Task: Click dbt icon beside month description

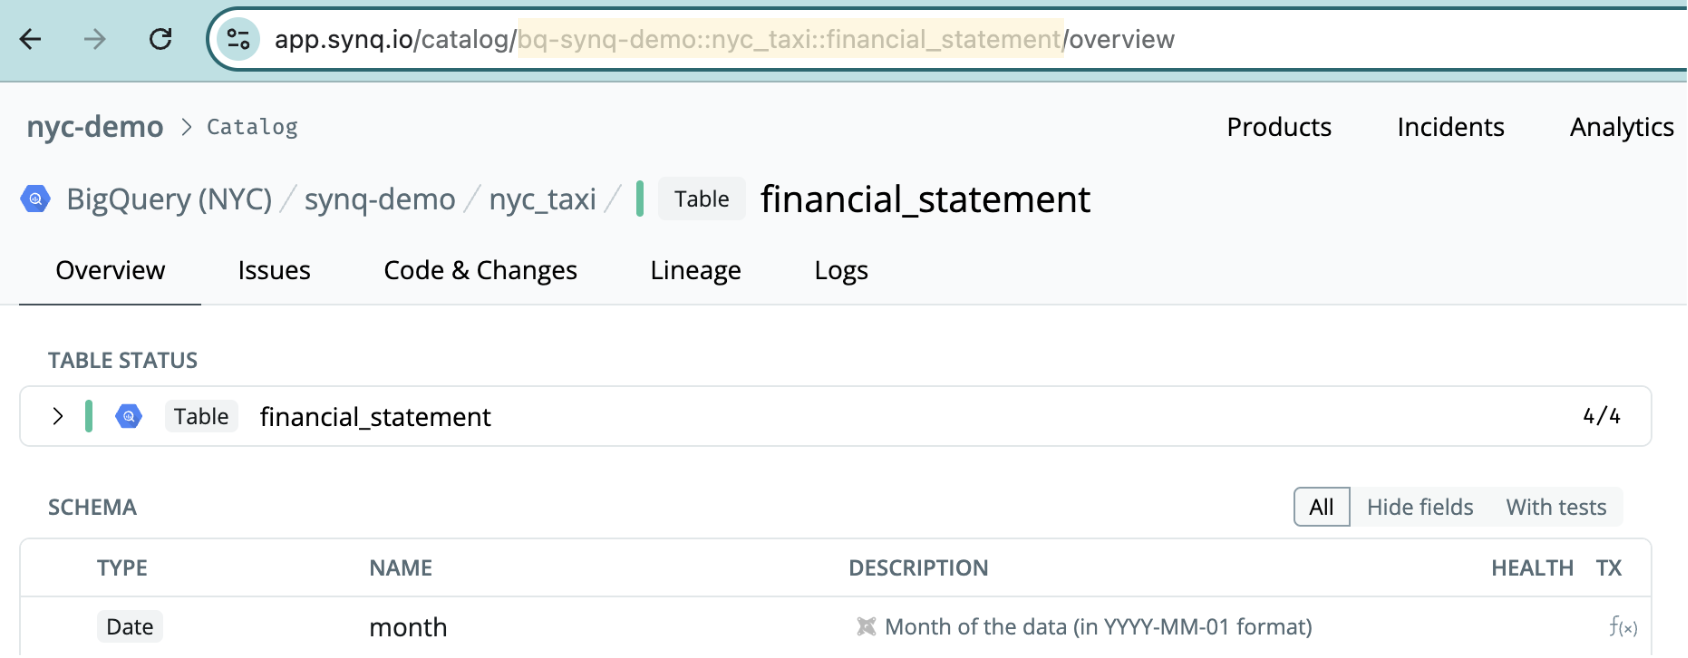Action: (x=866, y=627)
